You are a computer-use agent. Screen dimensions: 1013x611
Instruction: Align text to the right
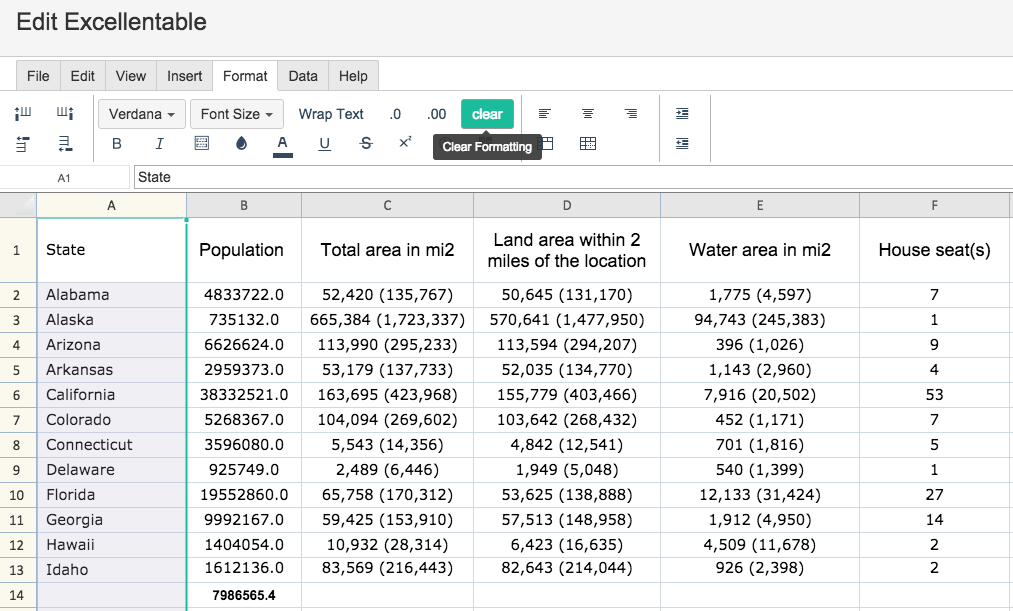(631, 114)
